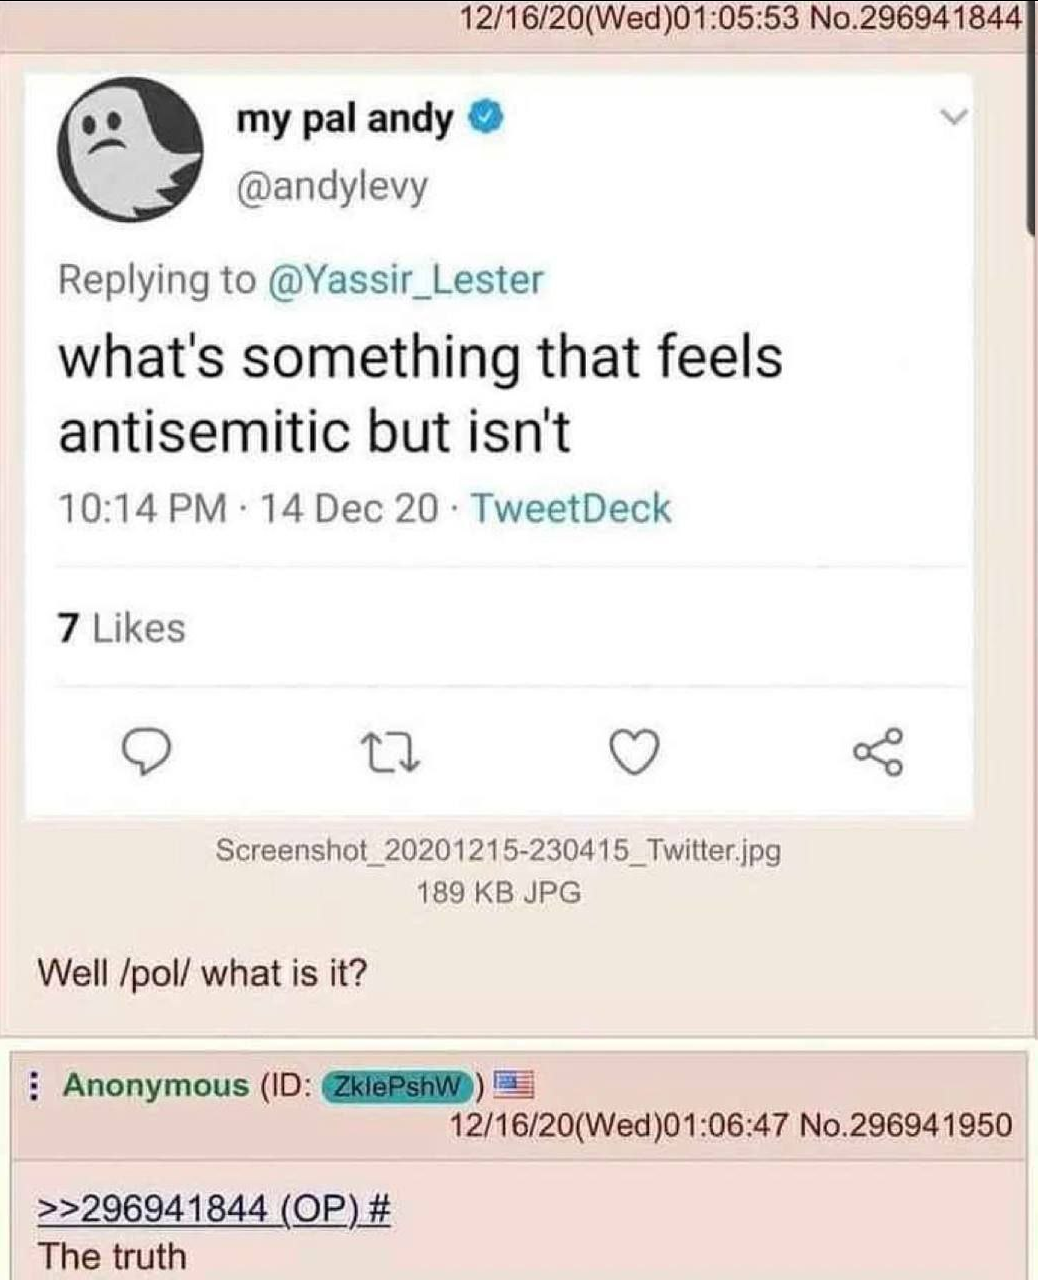
Task: Click the blue verified badge
Action: click(485, 119)
